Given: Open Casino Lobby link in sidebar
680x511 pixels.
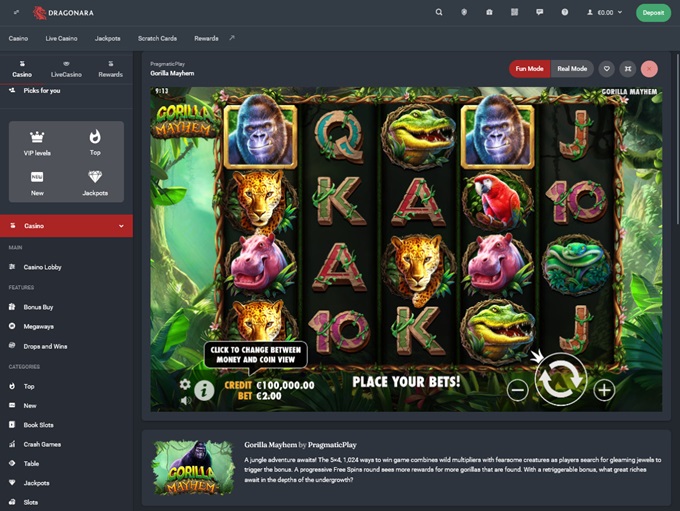Looking at the screenshot, I should 42,267.
